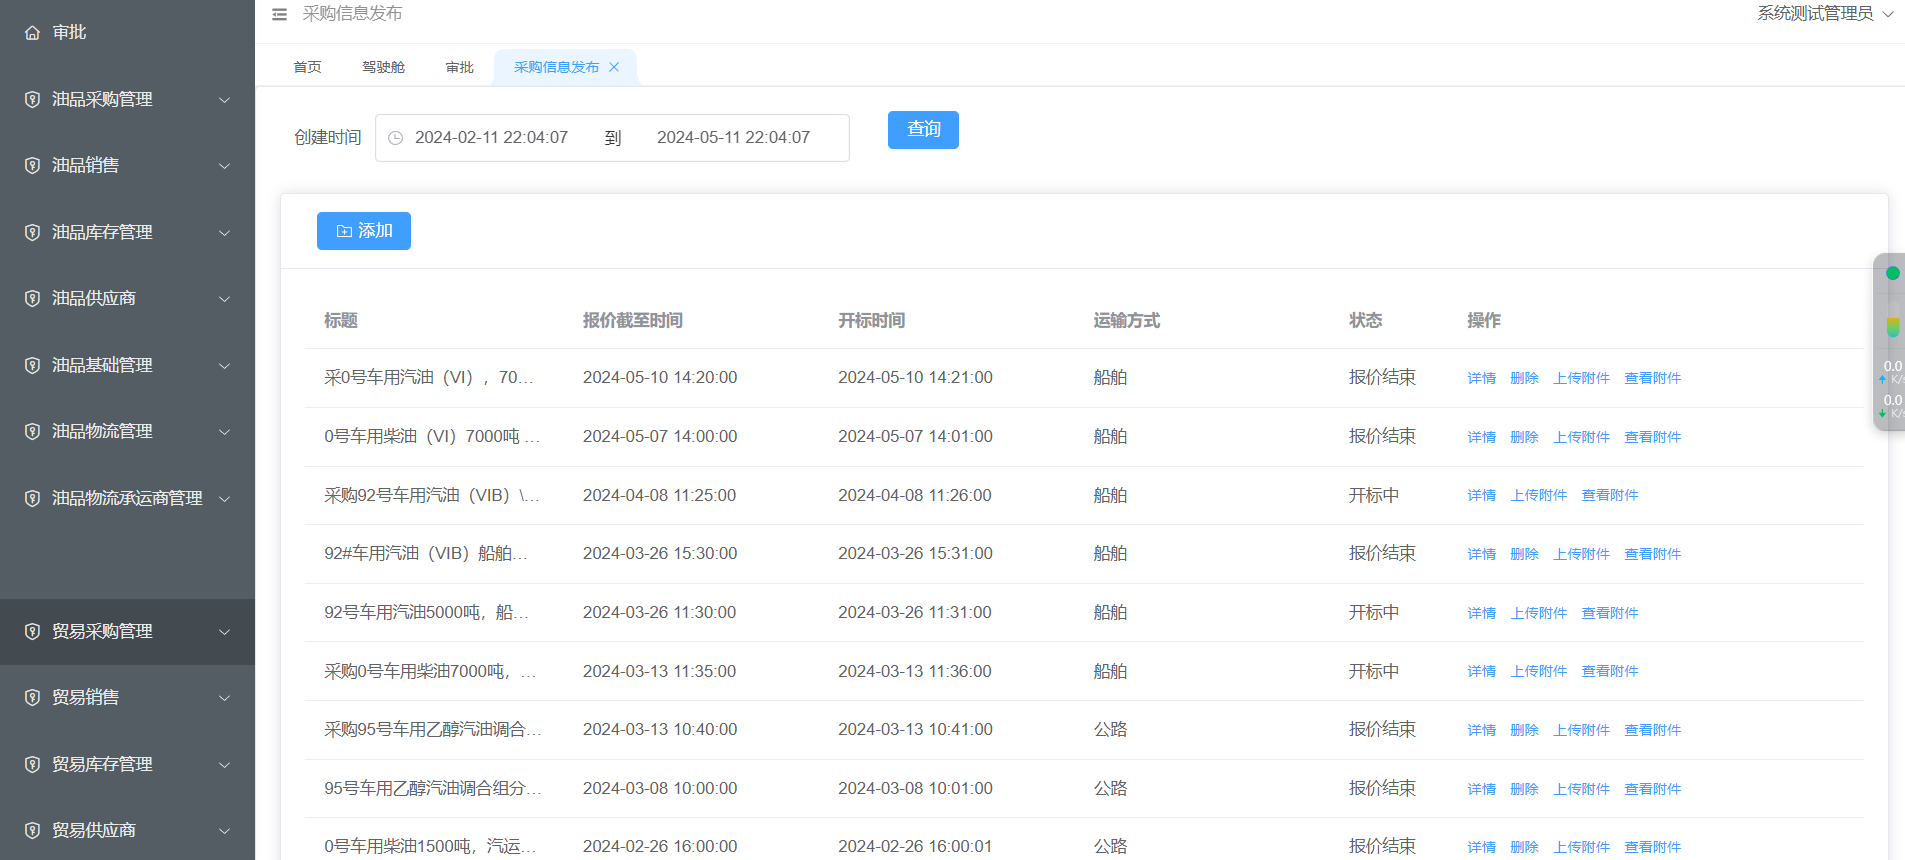Click the shield icon next to 贸易采购管理
1905x860 pixels.
tap(32, 632)
